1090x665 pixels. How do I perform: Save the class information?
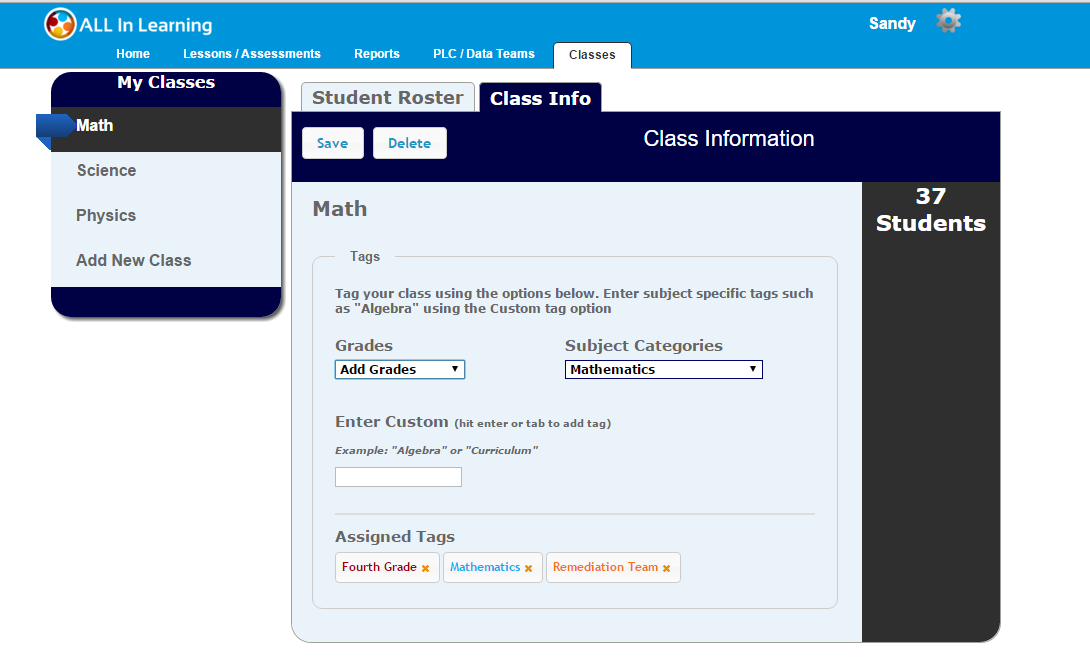332,143
